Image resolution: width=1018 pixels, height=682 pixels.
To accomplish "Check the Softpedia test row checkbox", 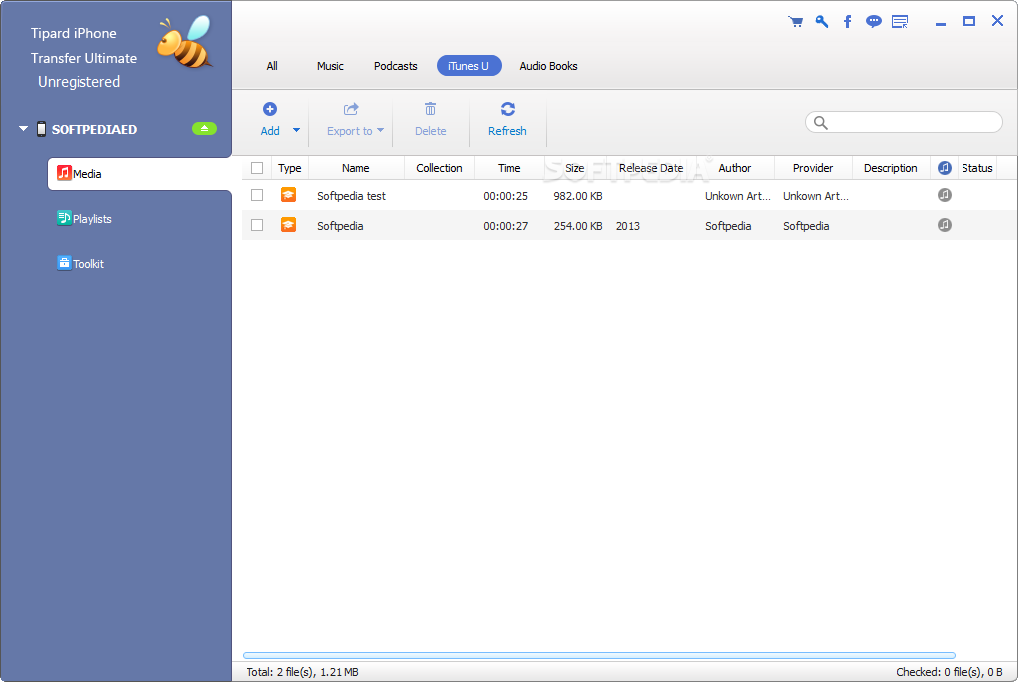I will [257, 195].
